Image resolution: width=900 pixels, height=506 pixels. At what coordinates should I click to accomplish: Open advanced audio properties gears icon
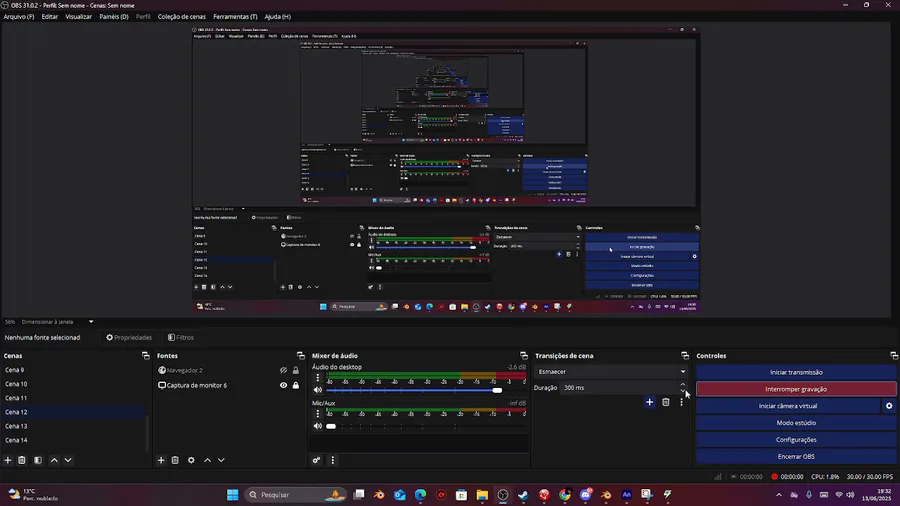(x=316, y=460)
